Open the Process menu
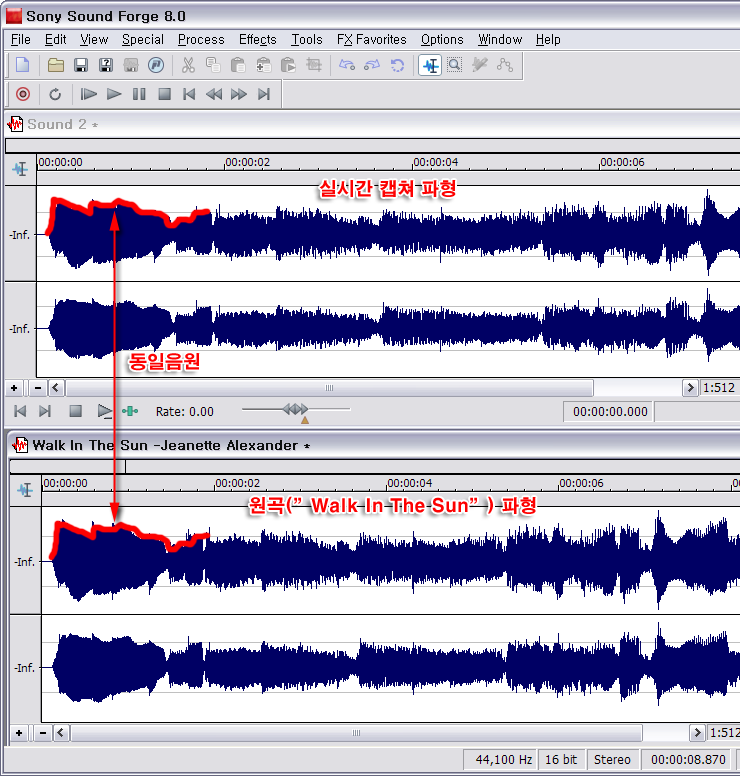Image resolution: width=740 pixels, height=776 pixels. [201, 40]
